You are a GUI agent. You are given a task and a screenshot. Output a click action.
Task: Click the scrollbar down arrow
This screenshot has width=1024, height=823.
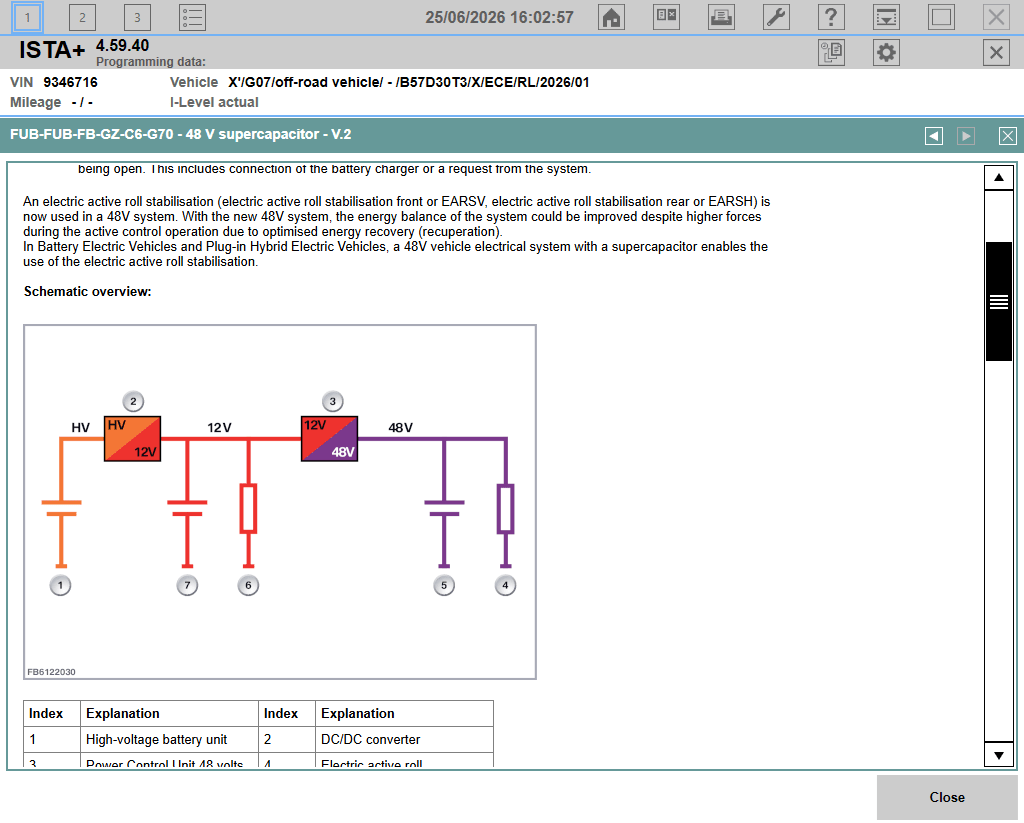click(x=999, y=755)
